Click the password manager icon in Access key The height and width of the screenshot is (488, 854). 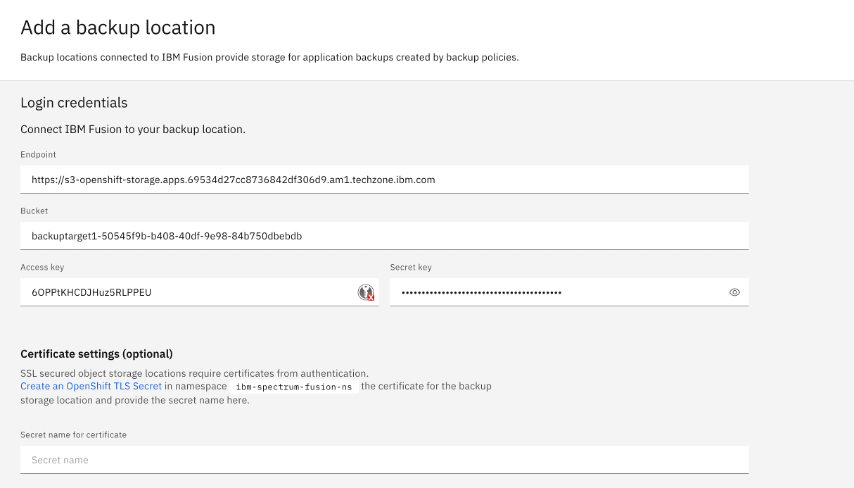pos(366,292)
